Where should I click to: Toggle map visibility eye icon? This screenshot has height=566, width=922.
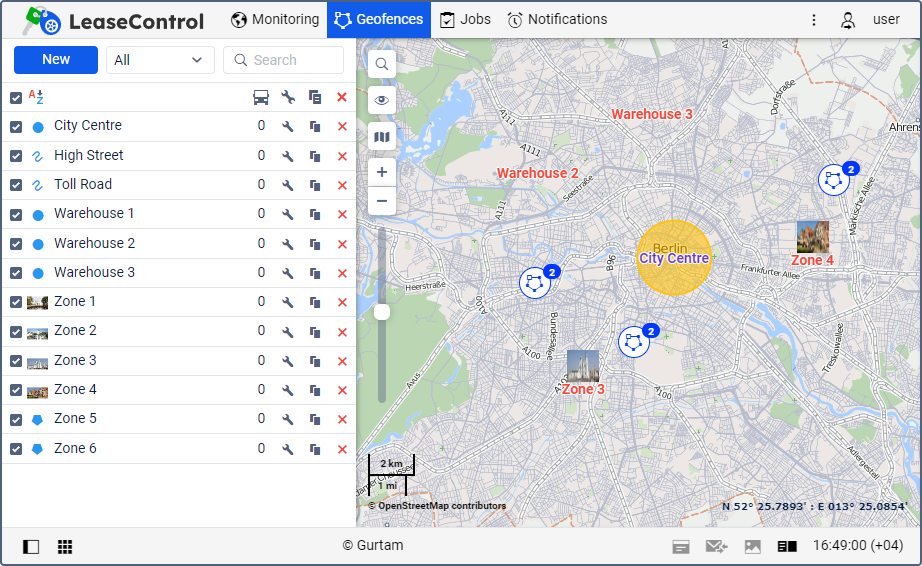382,100
